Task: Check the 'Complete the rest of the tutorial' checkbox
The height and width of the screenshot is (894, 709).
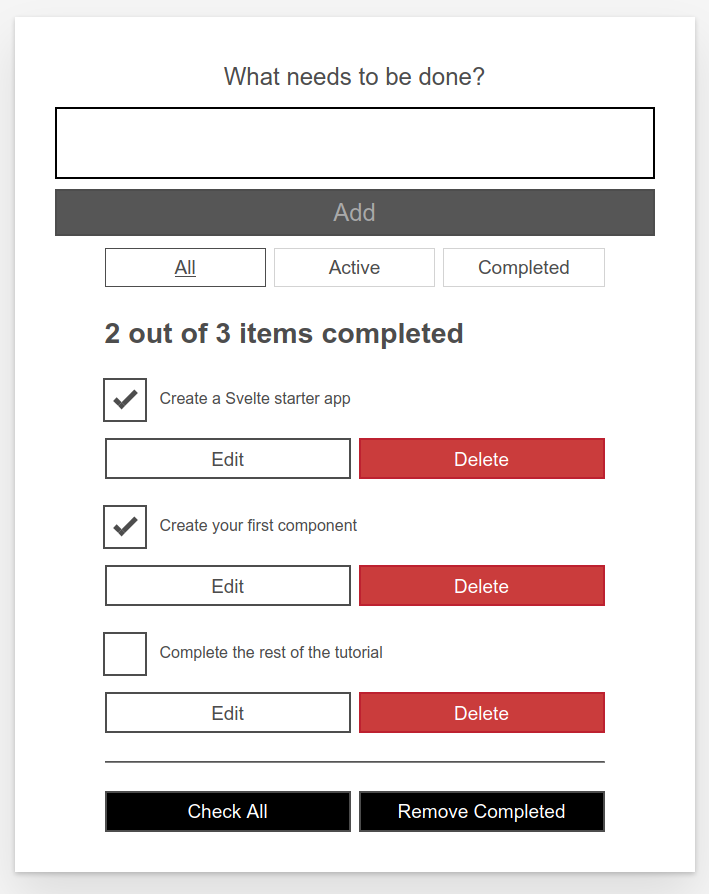Action: click(124, 653)
